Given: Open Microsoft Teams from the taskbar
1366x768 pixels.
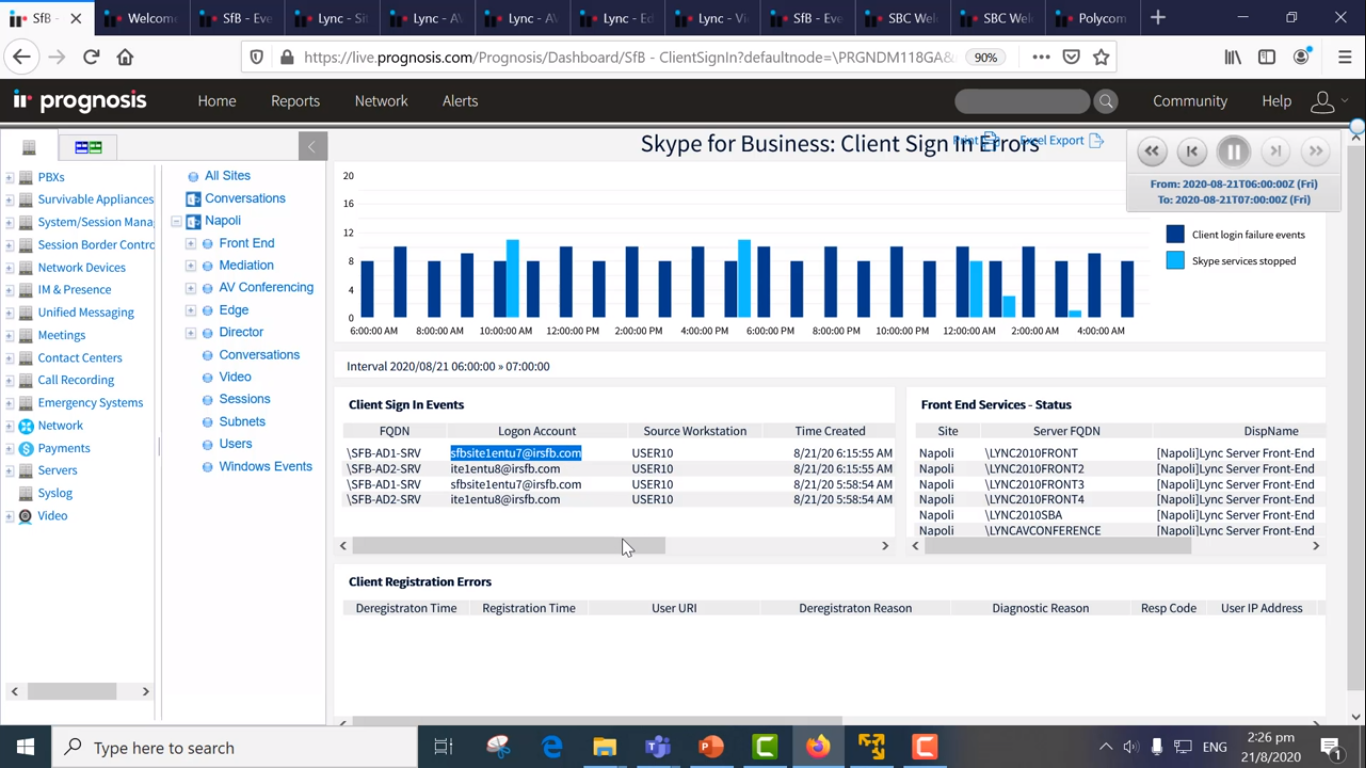Looking at the screenshot, I should point(658,747).
